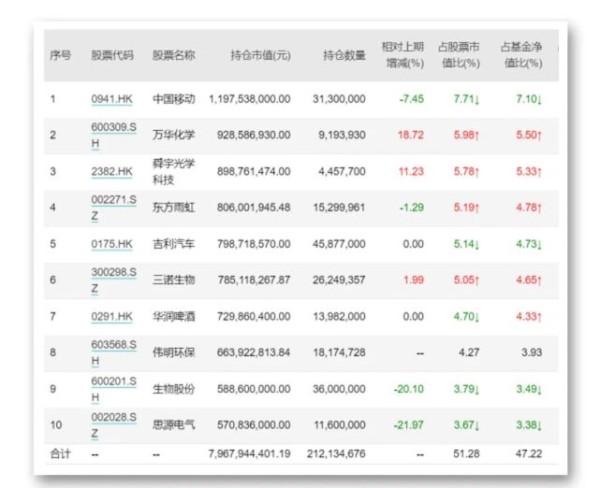
Task: Open stock code link 0291.HK
Action: click(x=112, y=317)
